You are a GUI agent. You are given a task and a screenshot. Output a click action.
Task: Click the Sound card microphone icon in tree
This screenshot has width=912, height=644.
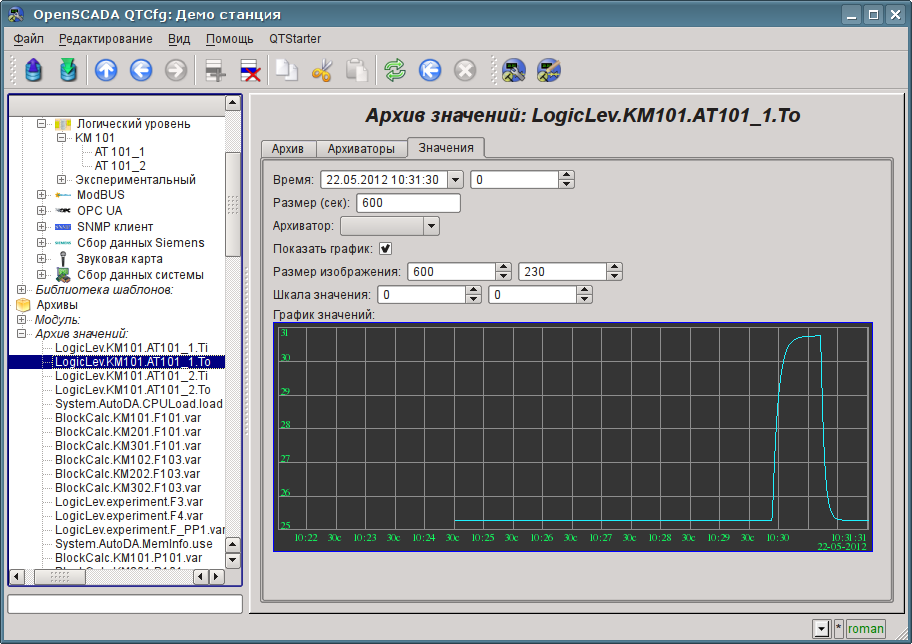click(63, 259)
